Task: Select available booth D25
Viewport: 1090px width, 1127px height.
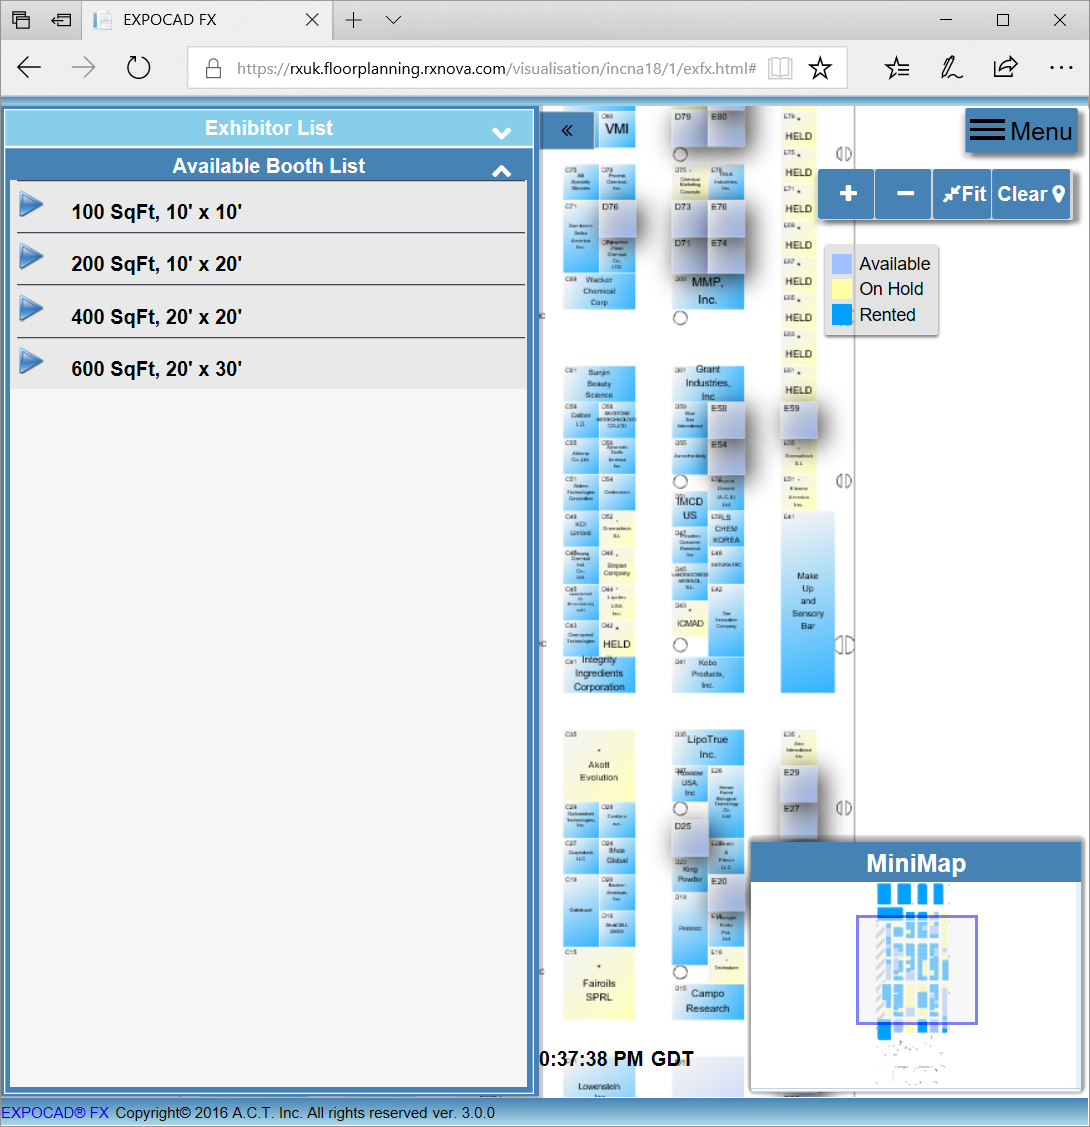Action: [x=690, y=838]
